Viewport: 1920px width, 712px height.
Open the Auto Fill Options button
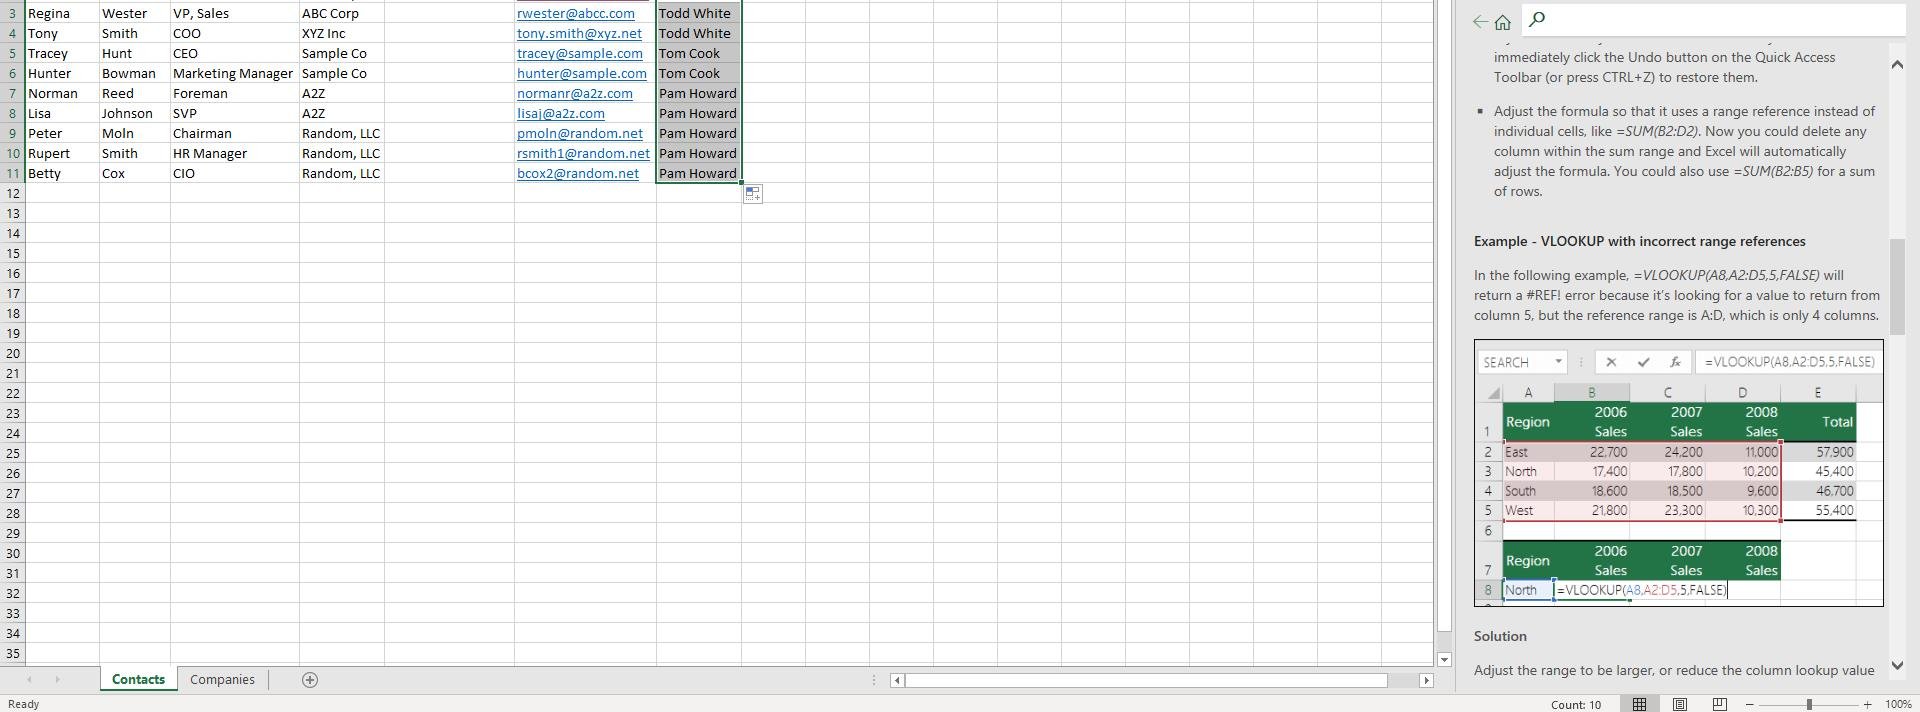click(x=753, y=194)
